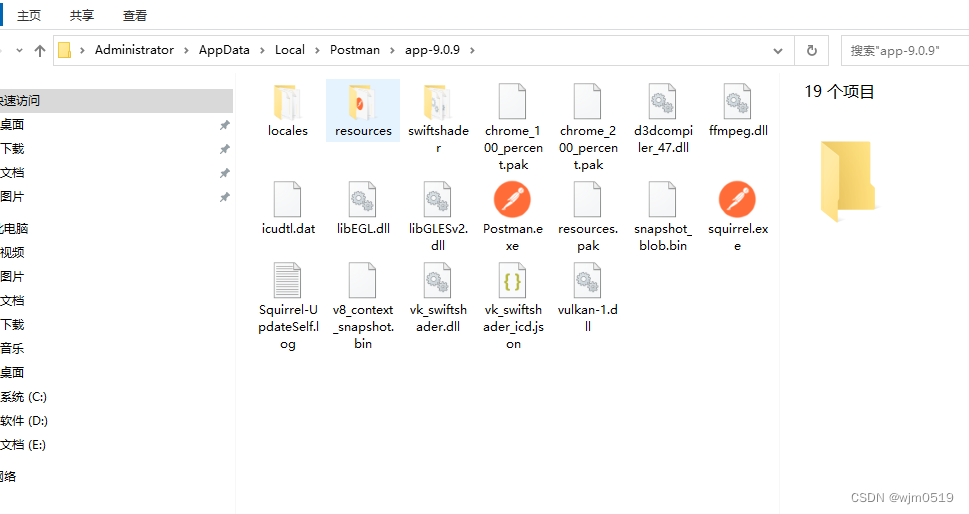Select the swiftshader folder icon
Viewport: 969px width, 514px height.
coord(438,102)
